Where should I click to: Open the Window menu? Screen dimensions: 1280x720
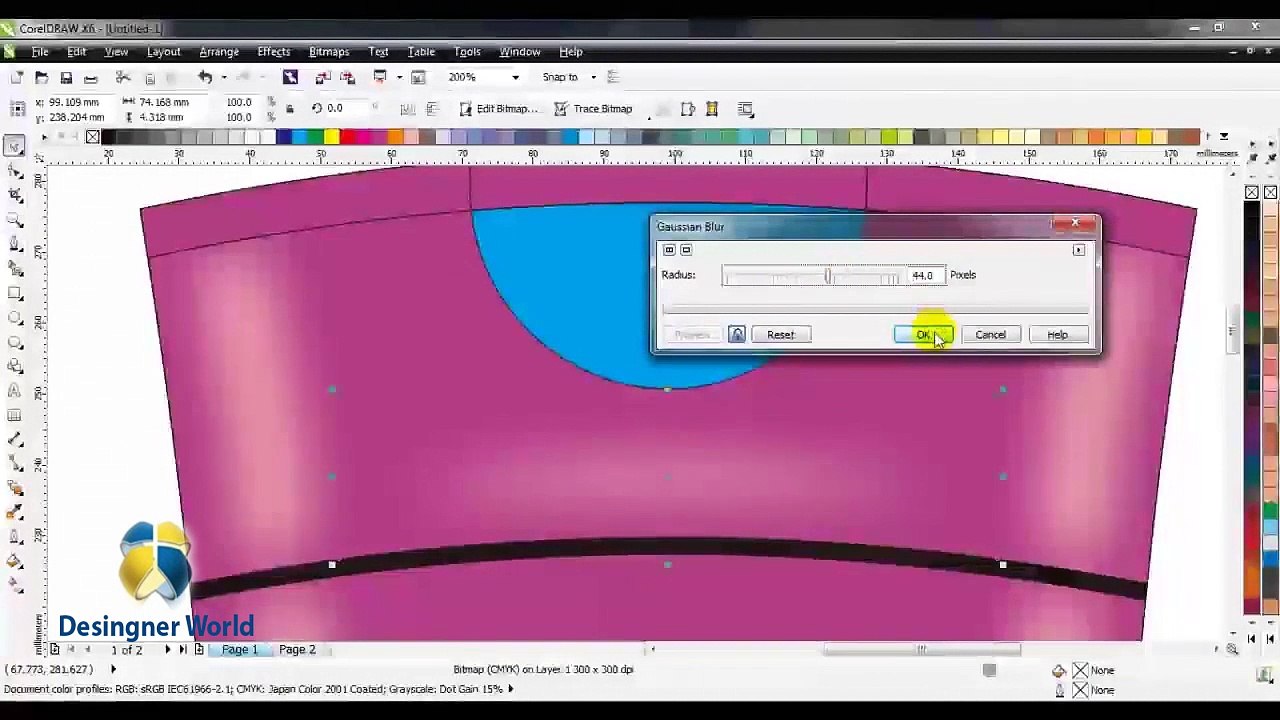pos(519,51)
